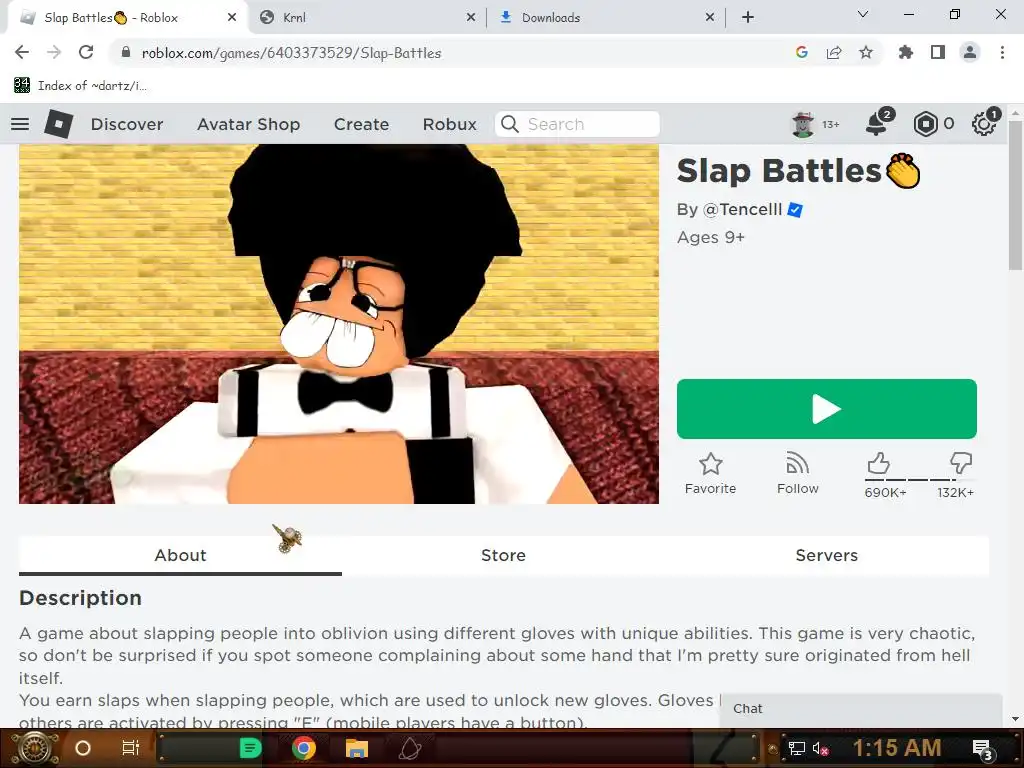Image resolution: width=1024 pixels, height=768 pixels.
Task: Open the Robux balance icon
Action: 925,124
